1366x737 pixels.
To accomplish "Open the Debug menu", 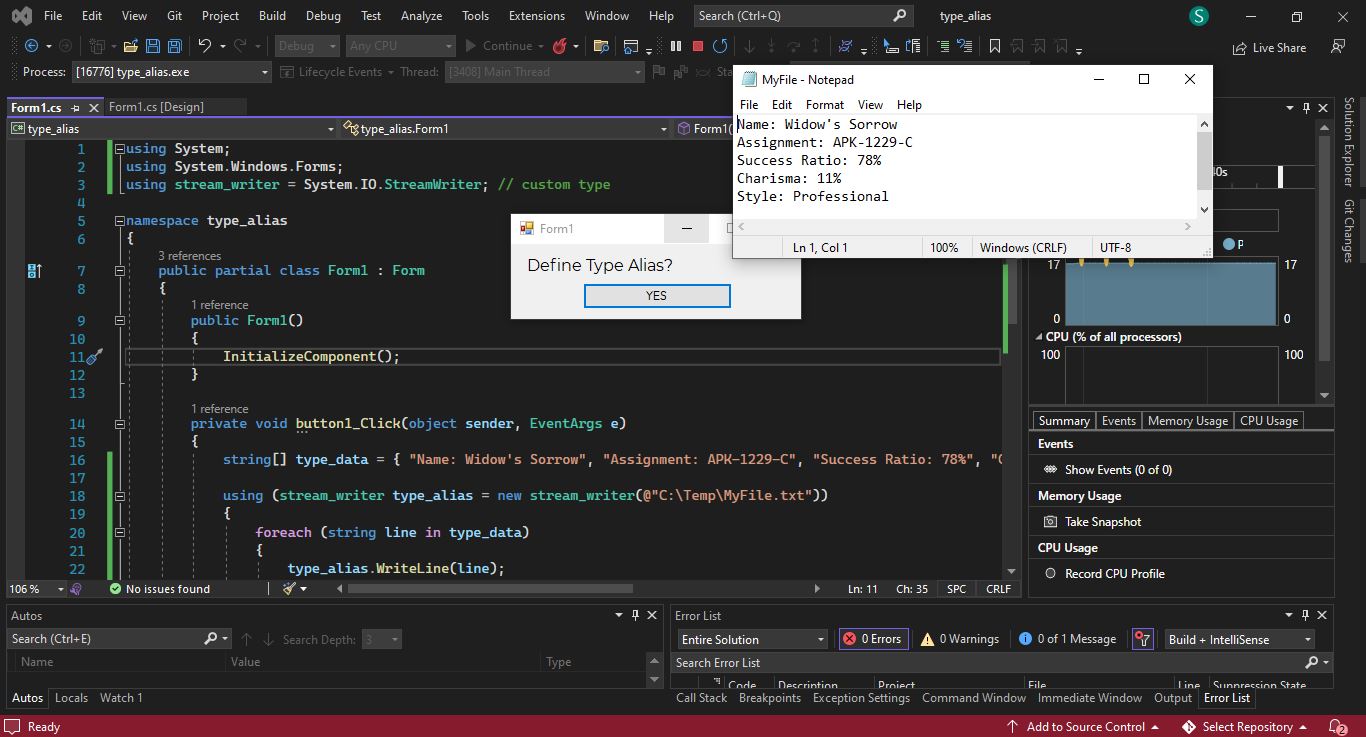I will tap(323, 16).
